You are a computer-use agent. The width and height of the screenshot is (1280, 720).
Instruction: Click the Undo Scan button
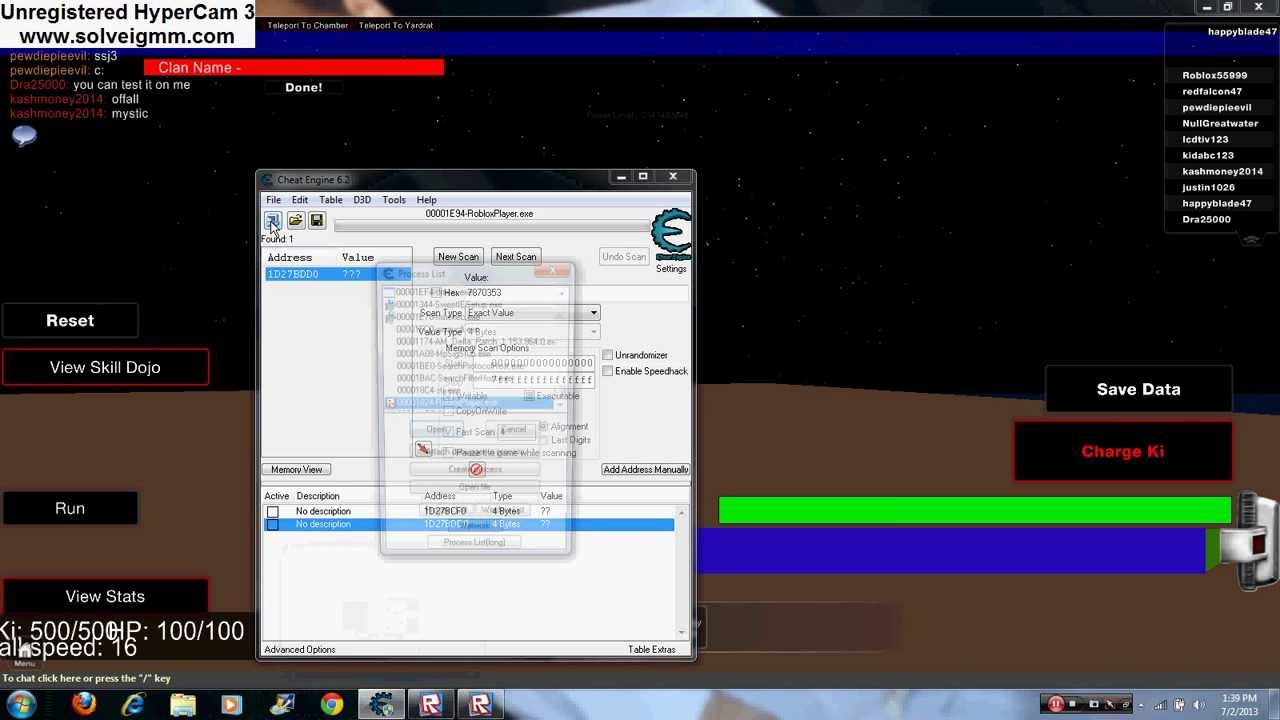(624, 257)
